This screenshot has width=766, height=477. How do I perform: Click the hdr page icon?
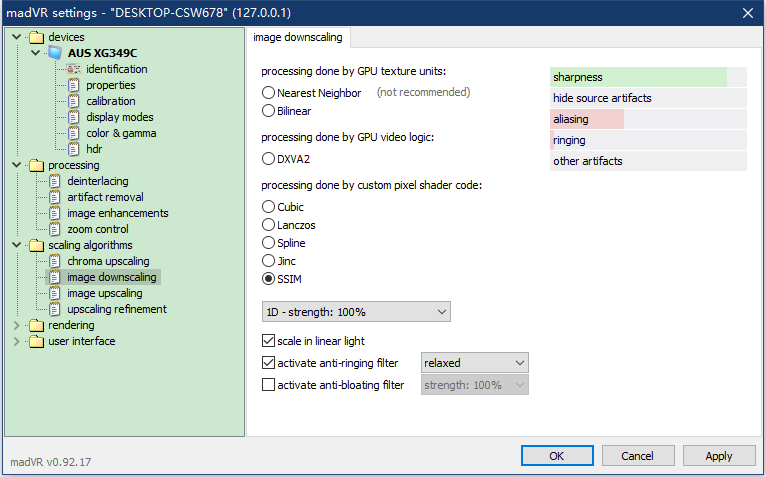73,149
